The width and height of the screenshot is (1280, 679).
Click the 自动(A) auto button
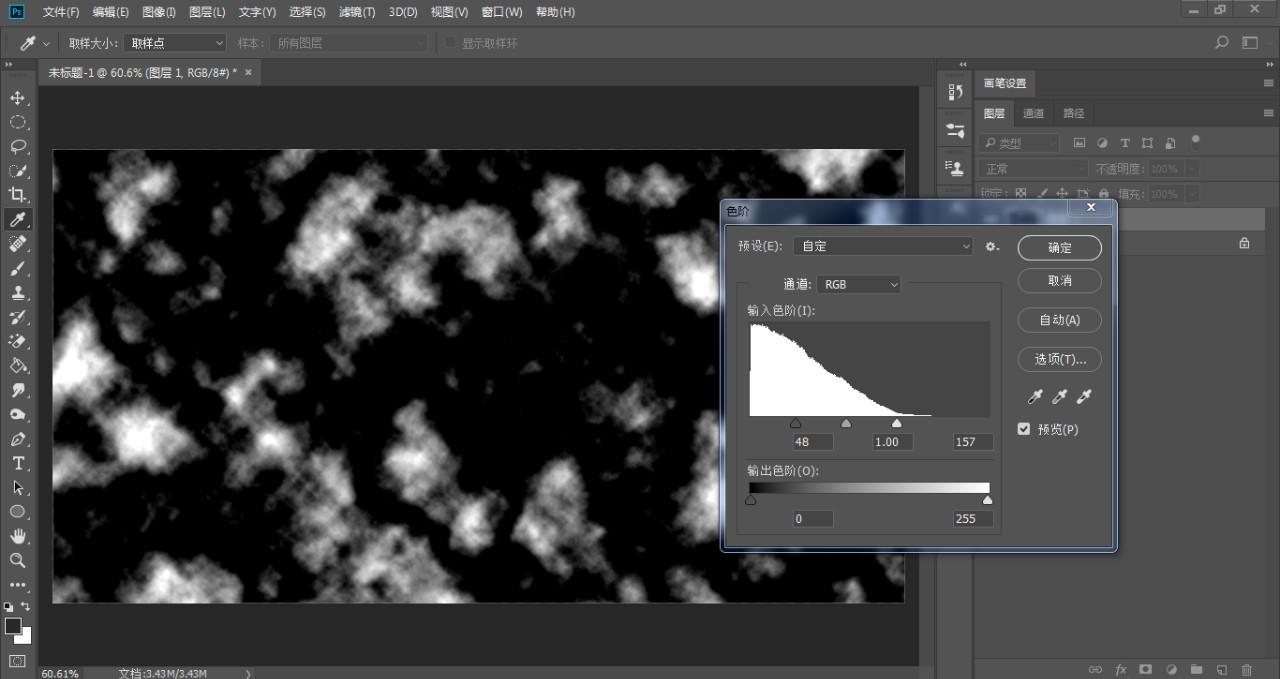click(x=1060, y=320)
